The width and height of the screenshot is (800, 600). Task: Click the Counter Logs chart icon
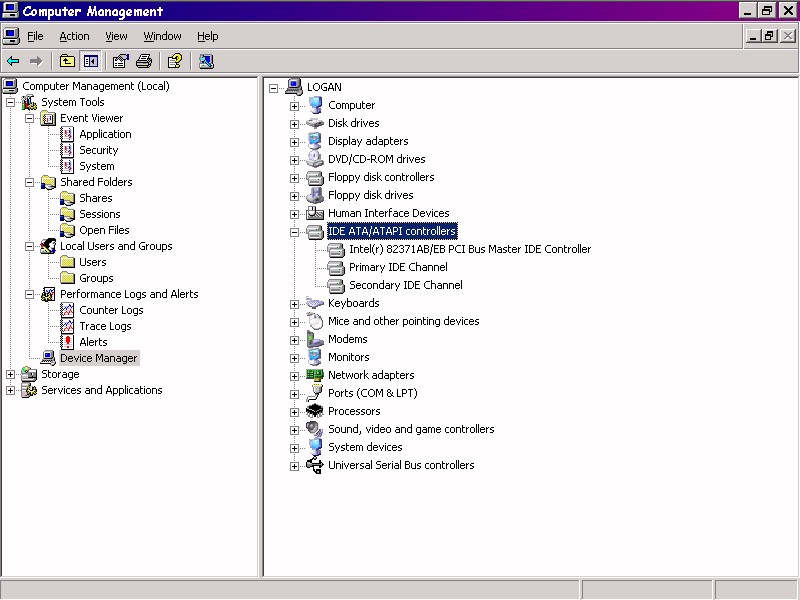tap(67, 310)
